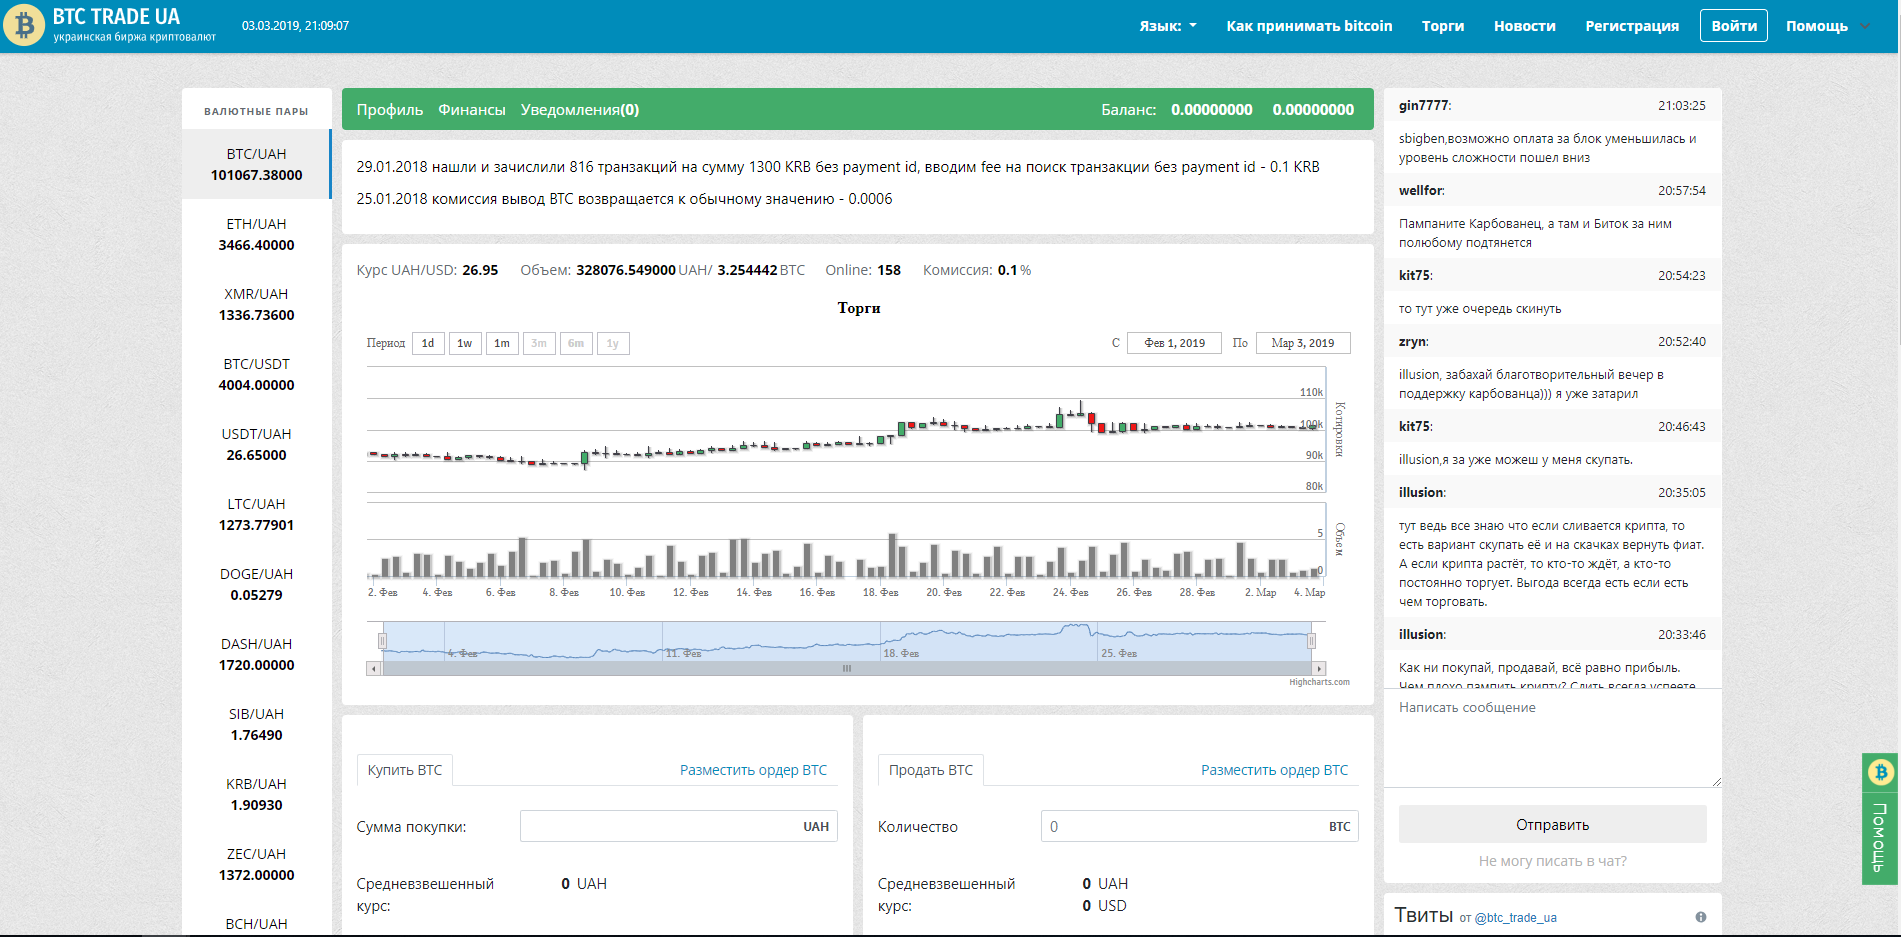Click the BTC/UAH price 101067.38000
The height and width of the screenshot is (937, 1901).
pos(256,175)
